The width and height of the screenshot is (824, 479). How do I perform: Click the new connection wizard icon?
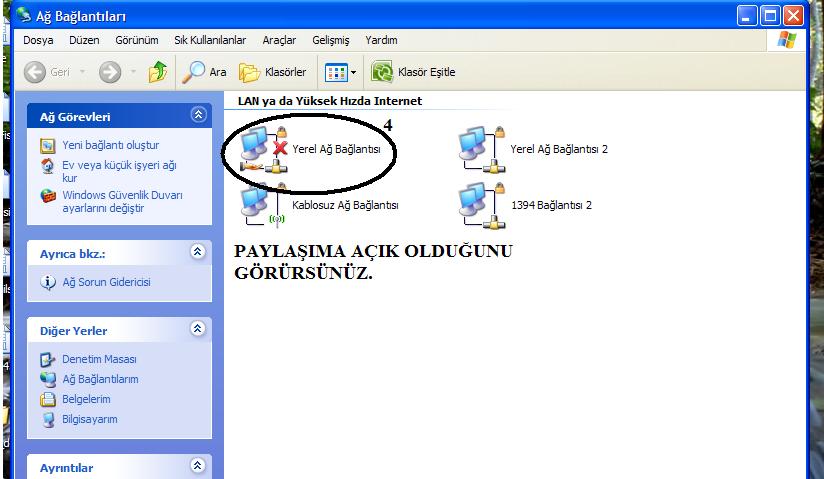[x=48, y=146]
